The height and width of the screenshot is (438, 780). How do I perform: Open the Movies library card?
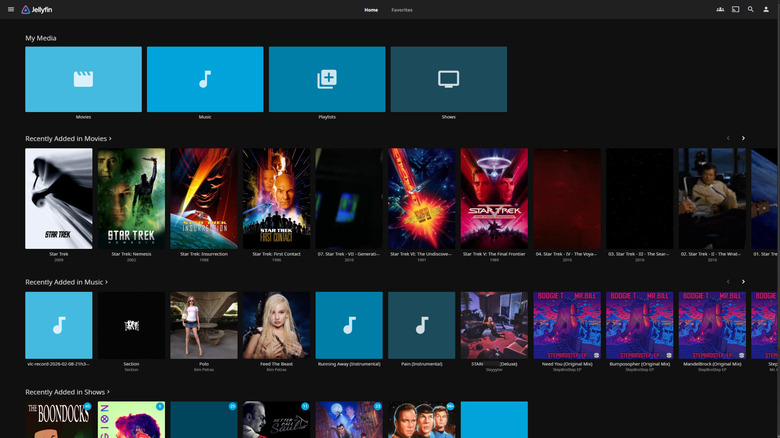(84, 79)
